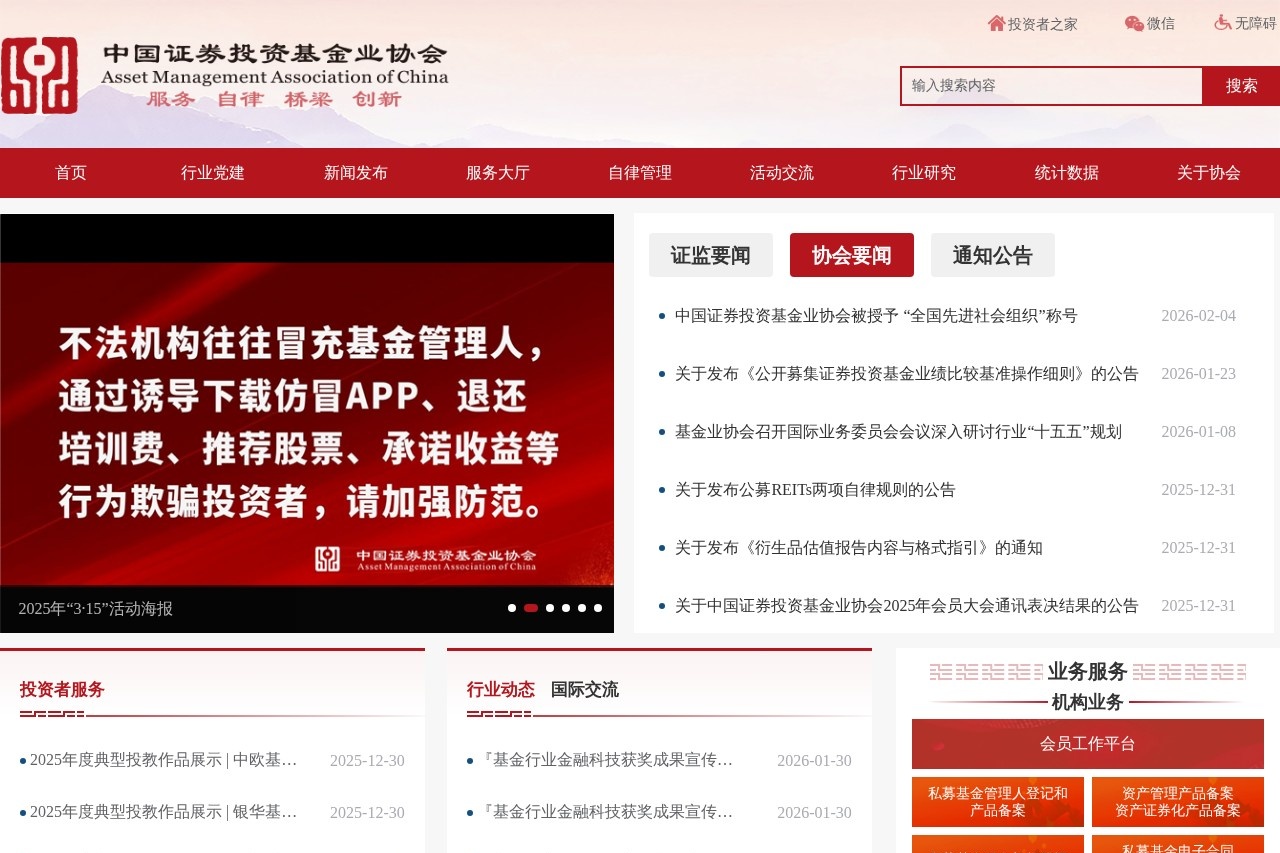Click the 2025年“3·15”活动海报 caption

96,609
